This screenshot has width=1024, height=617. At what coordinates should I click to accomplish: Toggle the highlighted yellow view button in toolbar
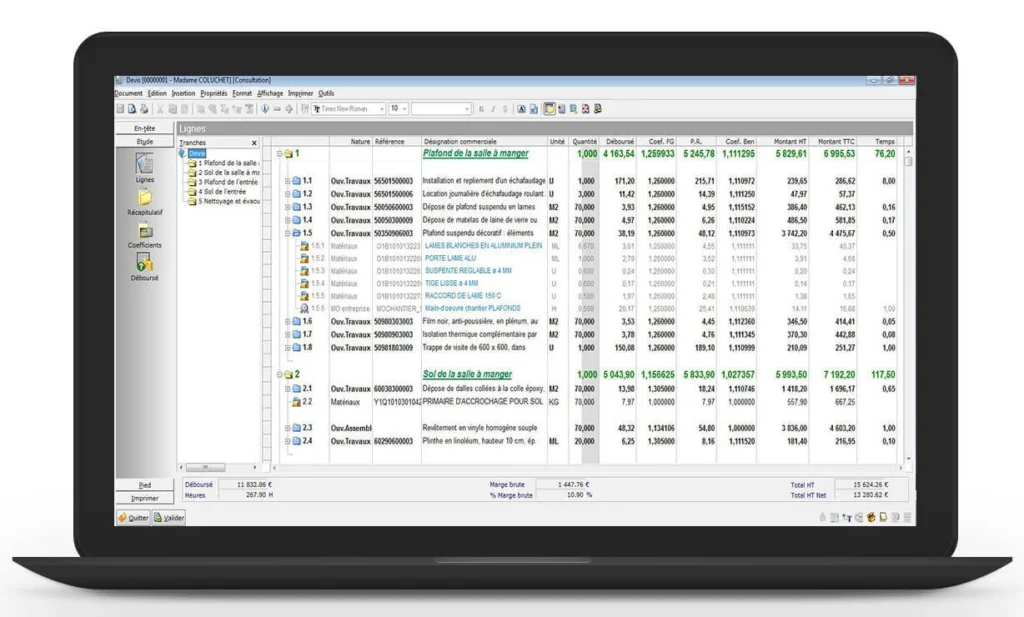pyautogui.click(x=549, y=109)
